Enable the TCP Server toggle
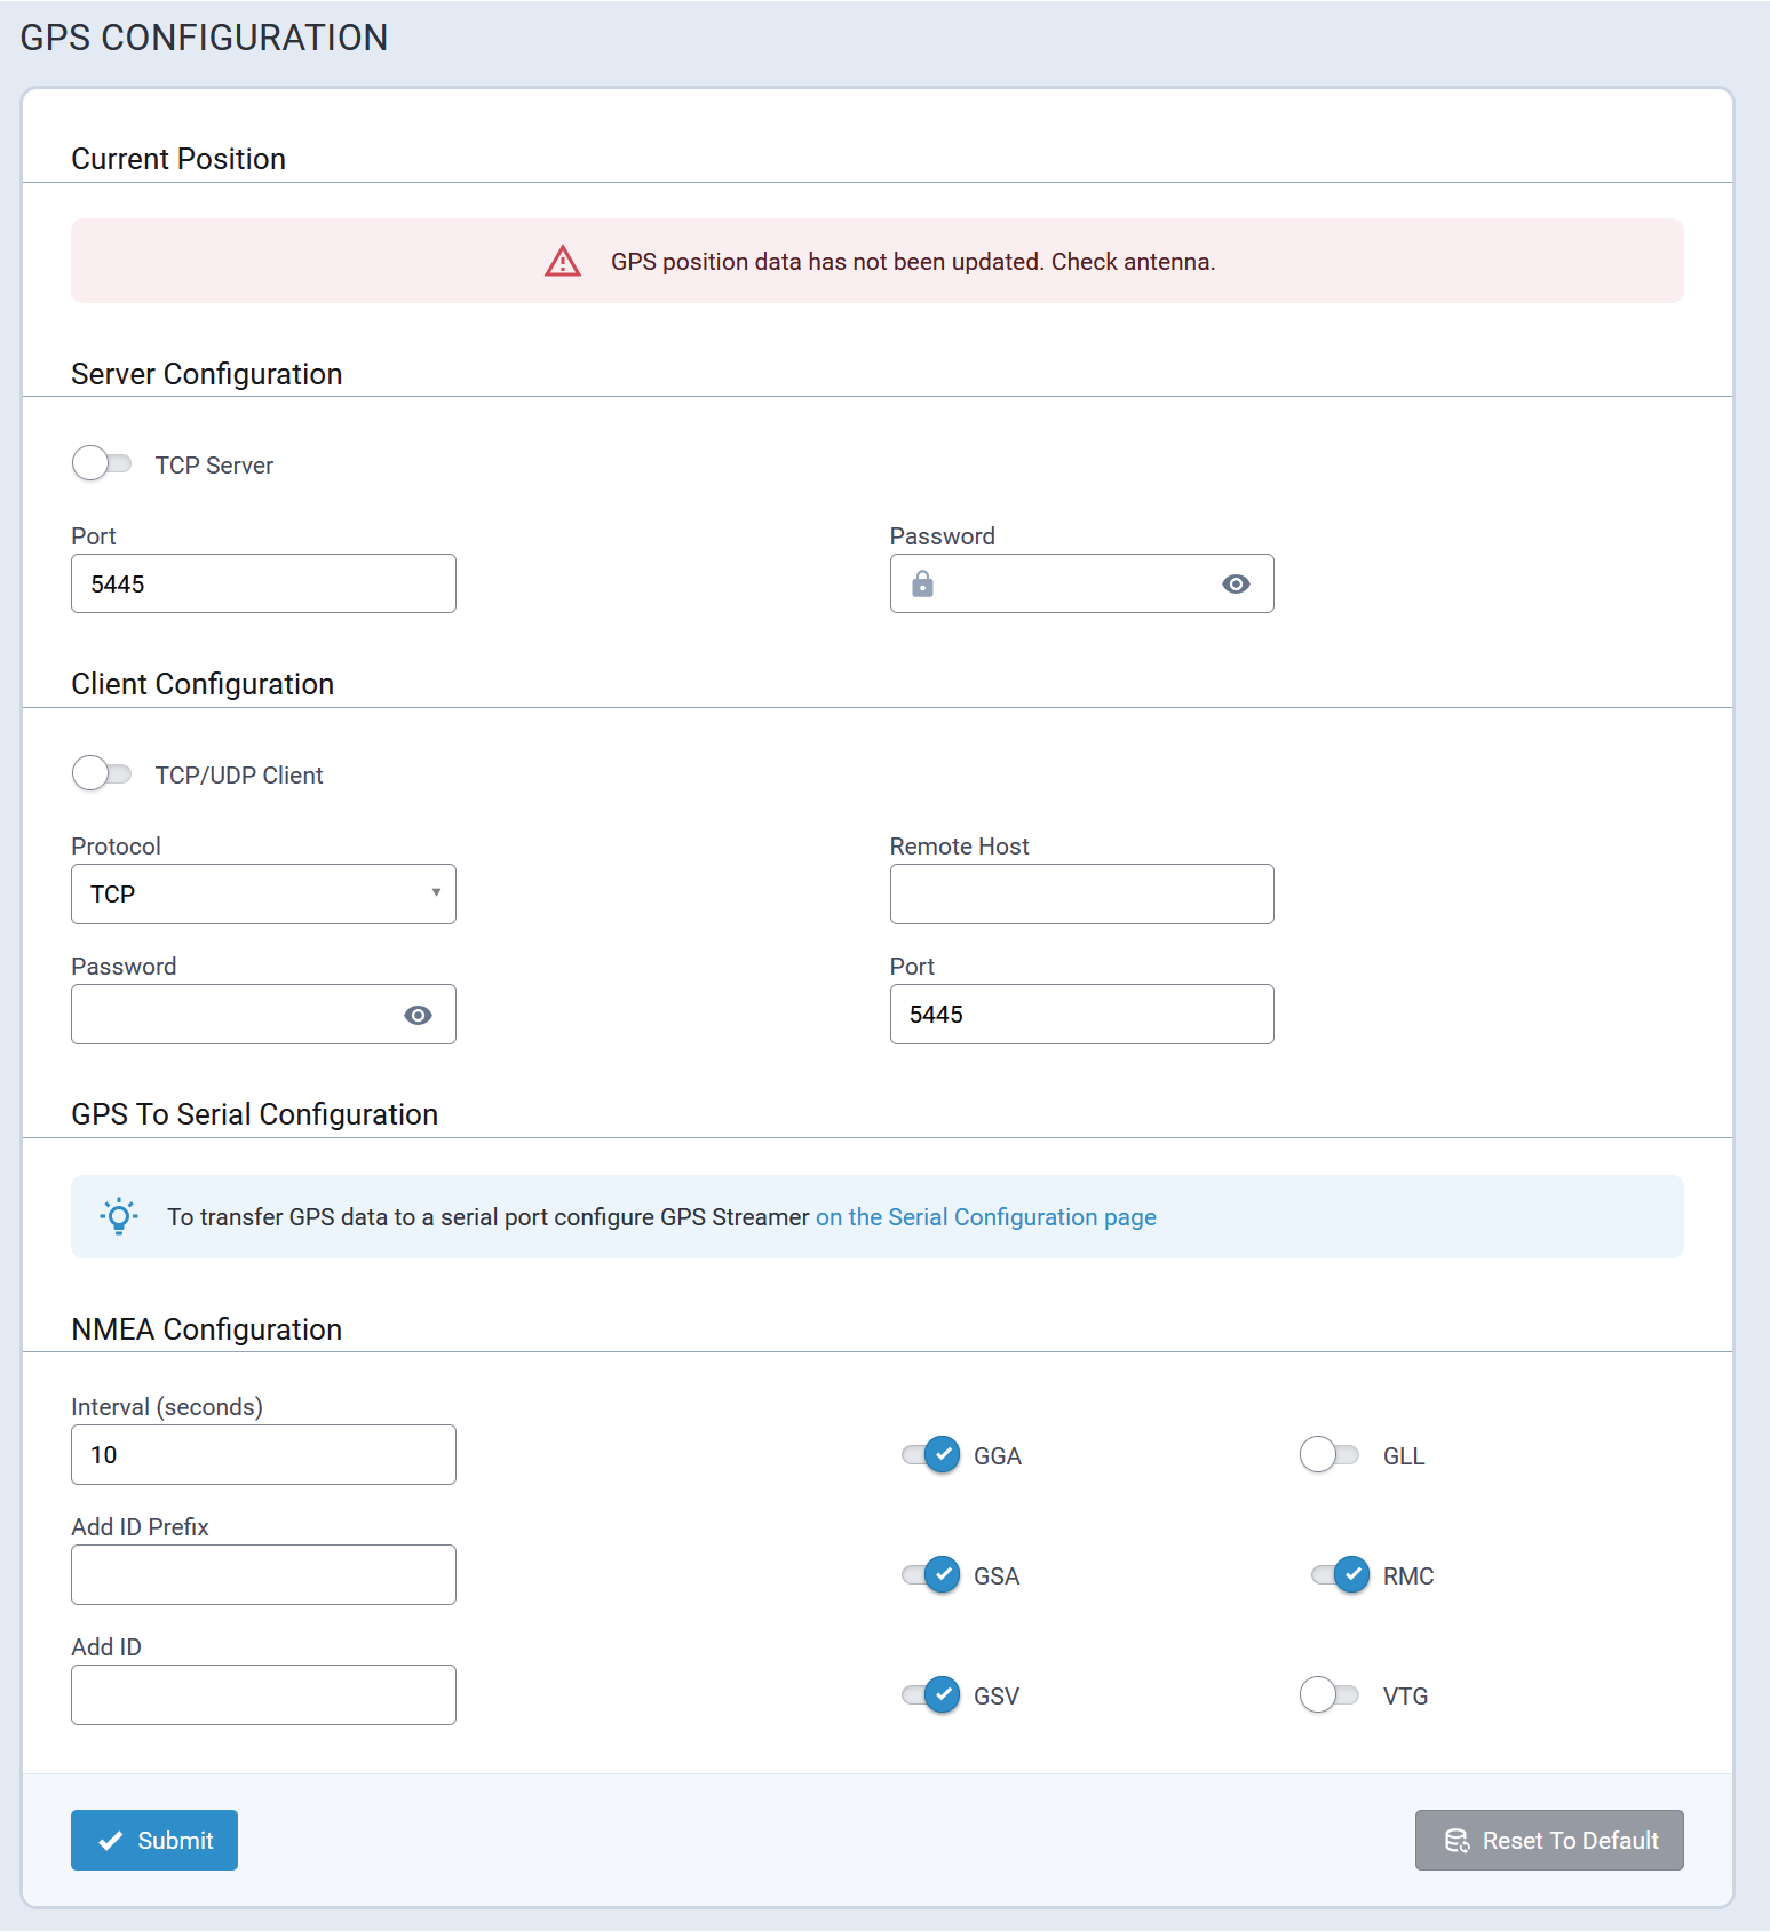The image size is (1770, 1932). pyautogui.click(x=102, y=464)
